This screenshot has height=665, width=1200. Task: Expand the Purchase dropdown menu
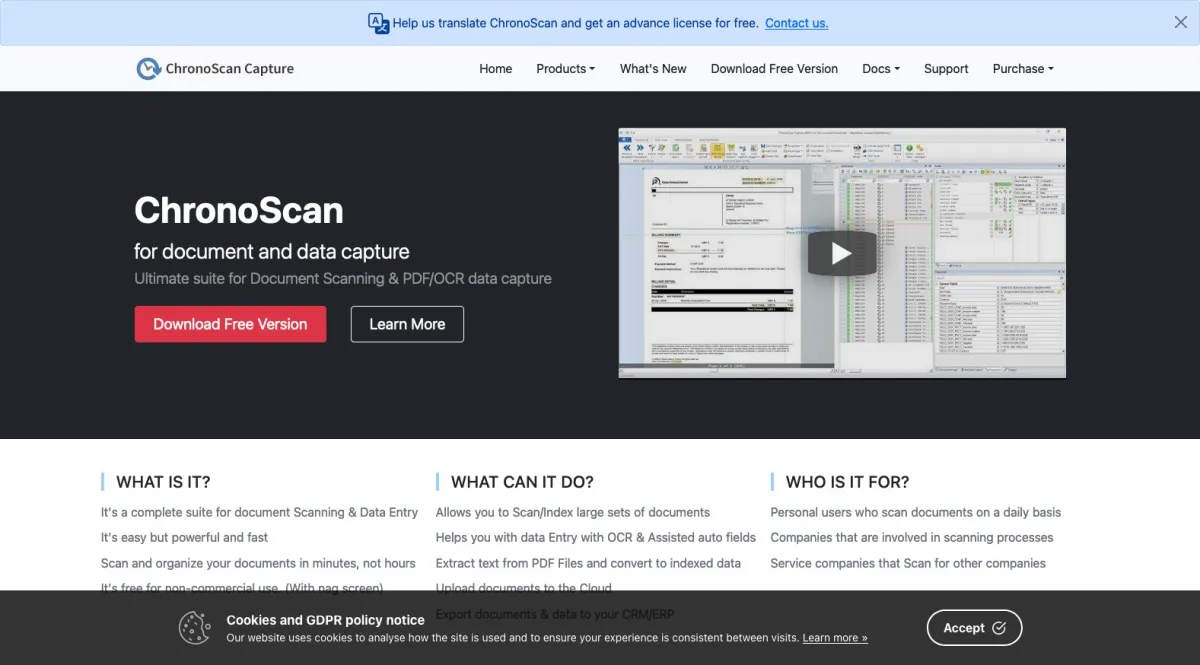(1023, 69)
